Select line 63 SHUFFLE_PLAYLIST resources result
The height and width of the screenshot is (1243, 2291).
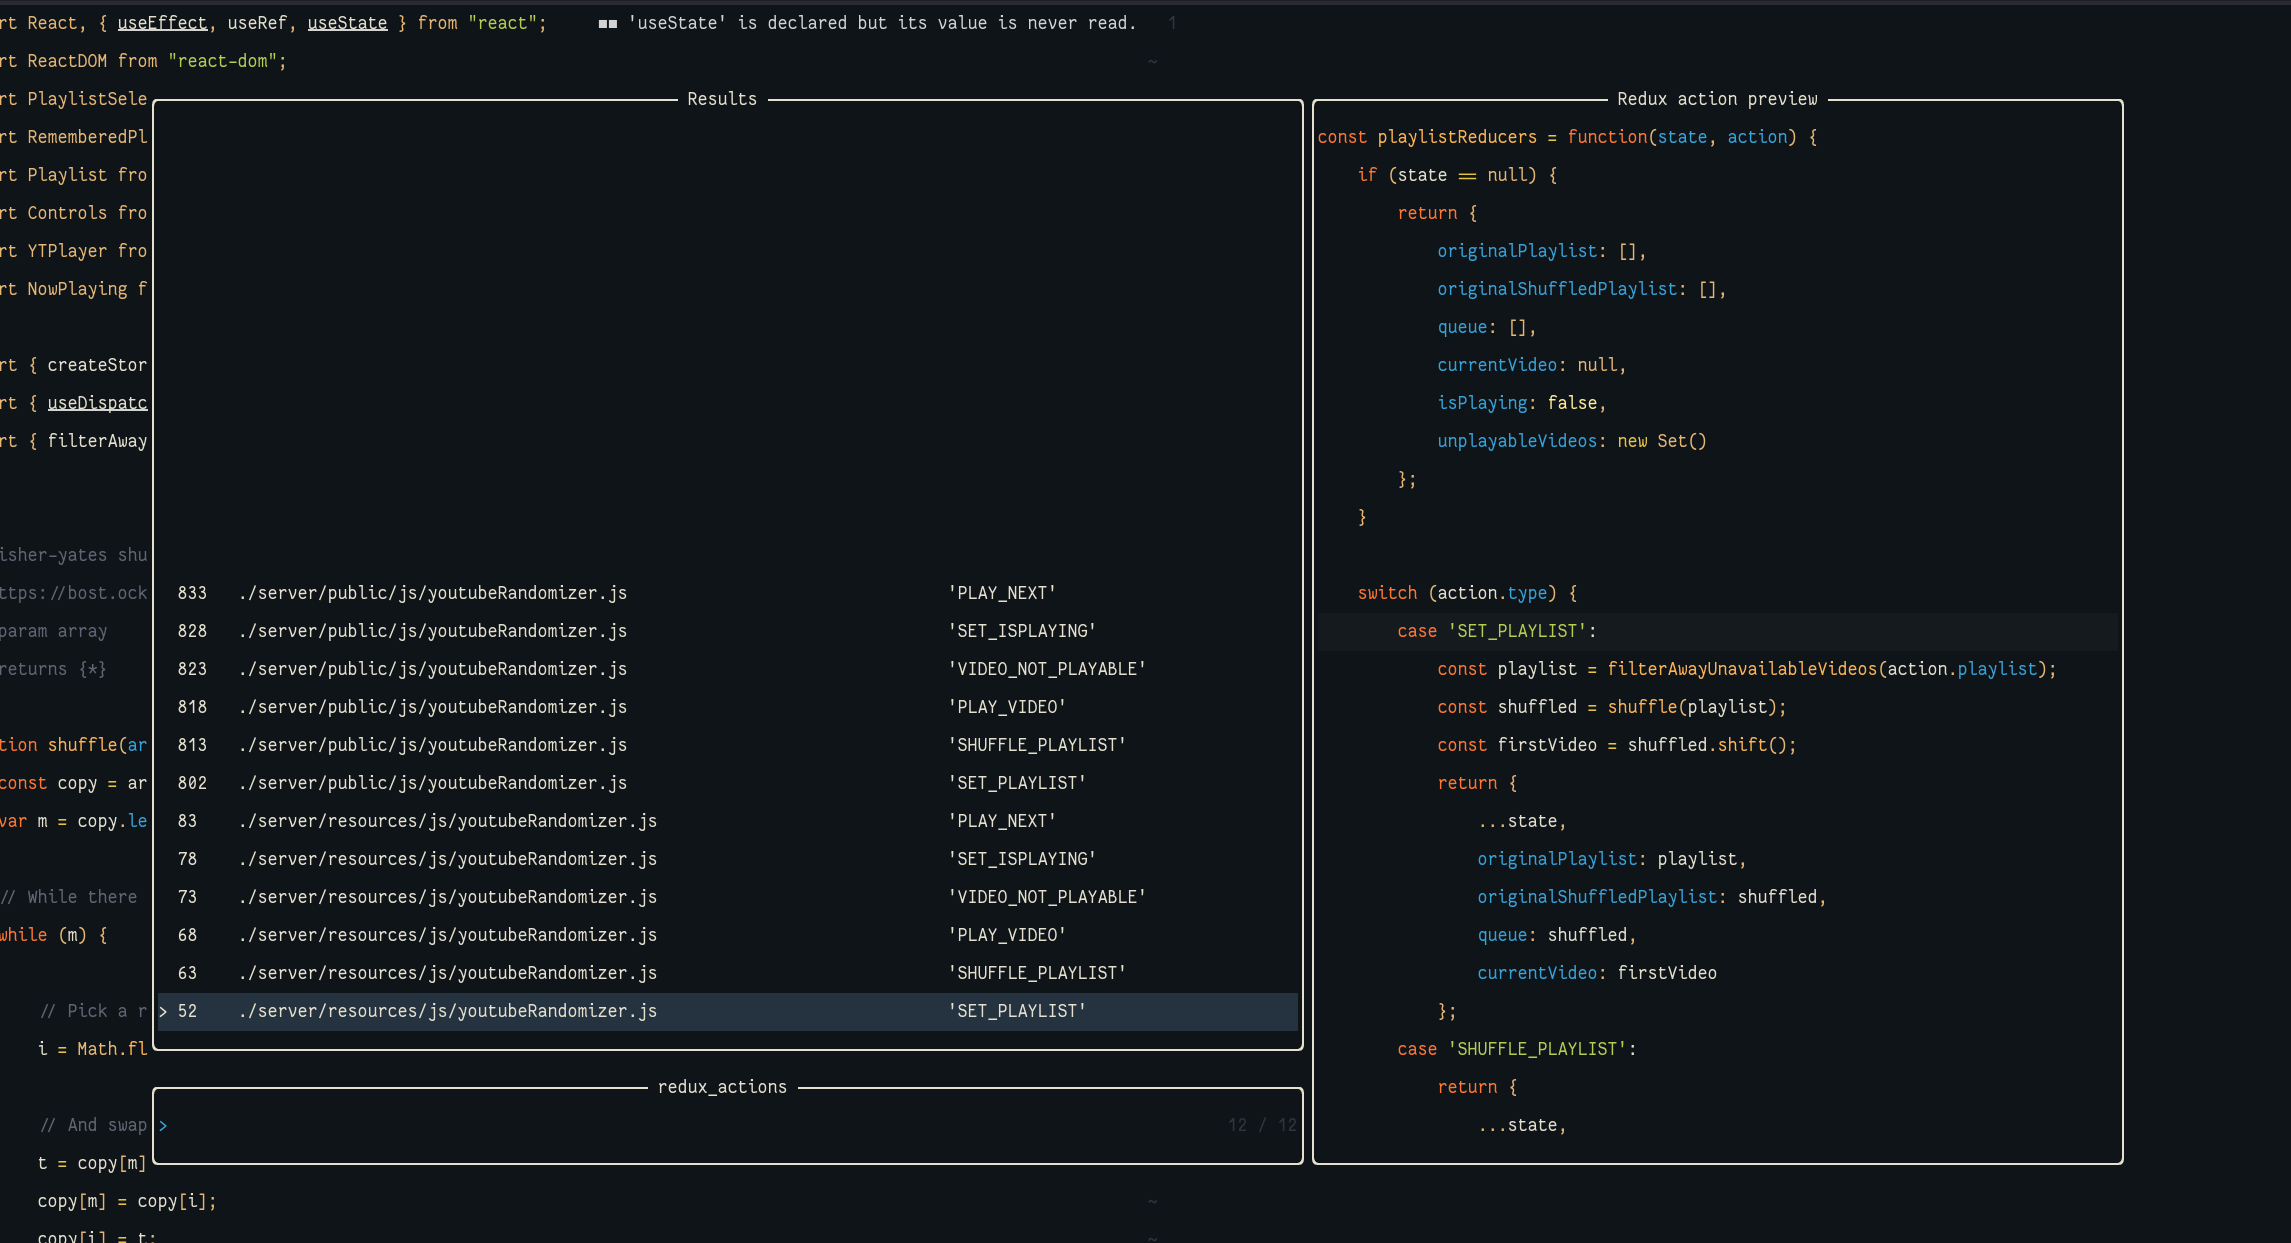pos(447,973)
